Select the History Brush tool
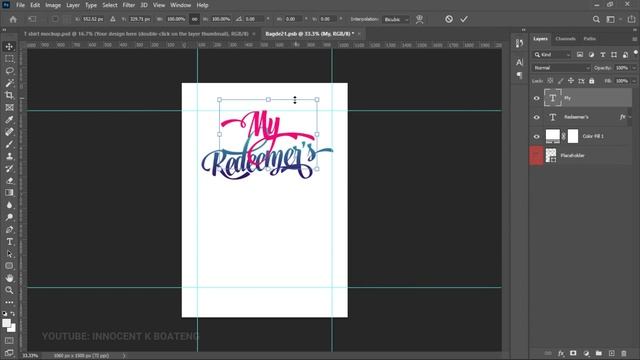The image size is (640, 360). (x=9, y=169)
